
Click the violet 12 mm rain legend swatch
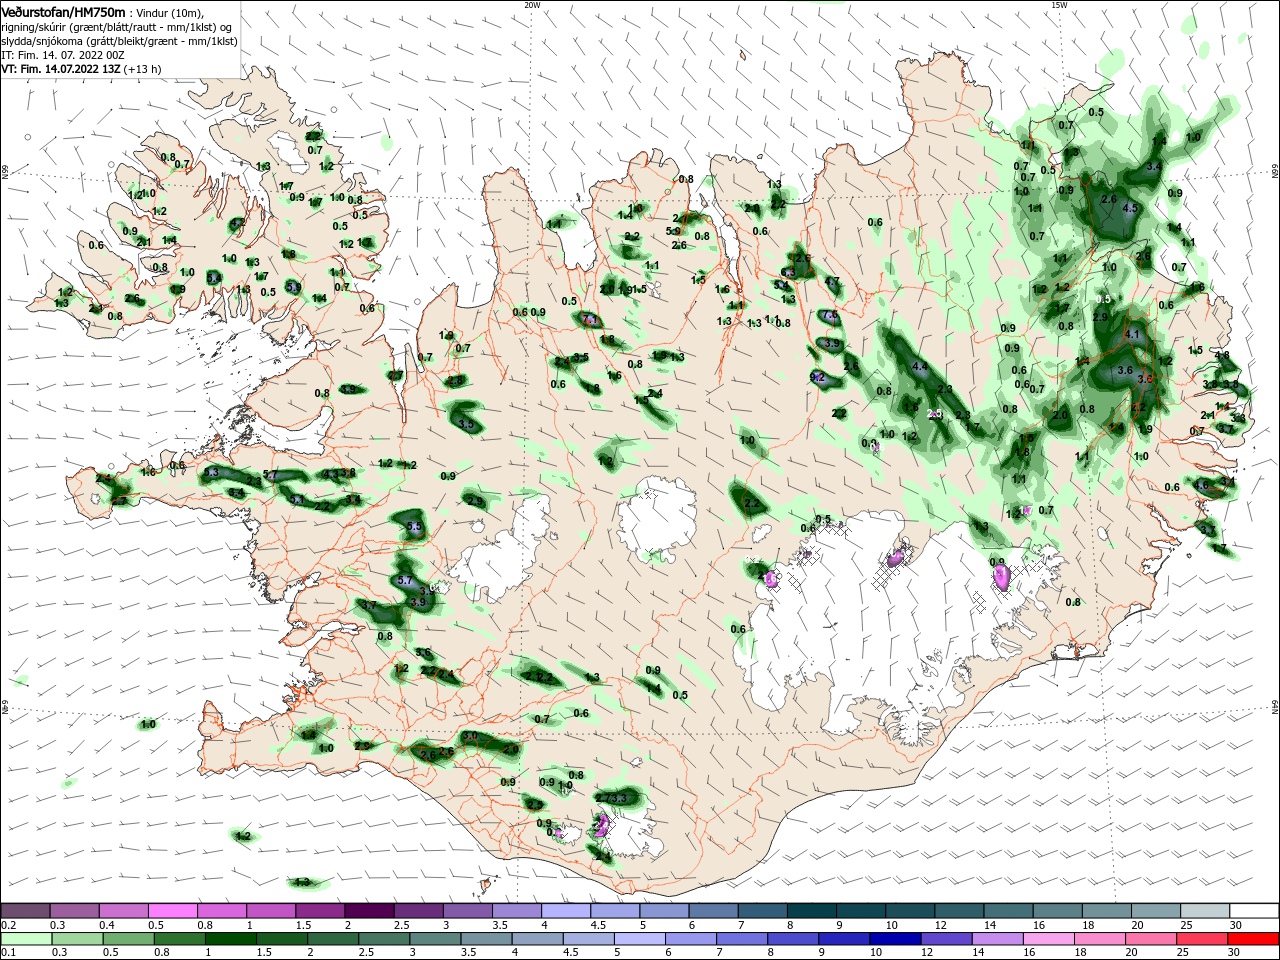[x=947, y=939]
